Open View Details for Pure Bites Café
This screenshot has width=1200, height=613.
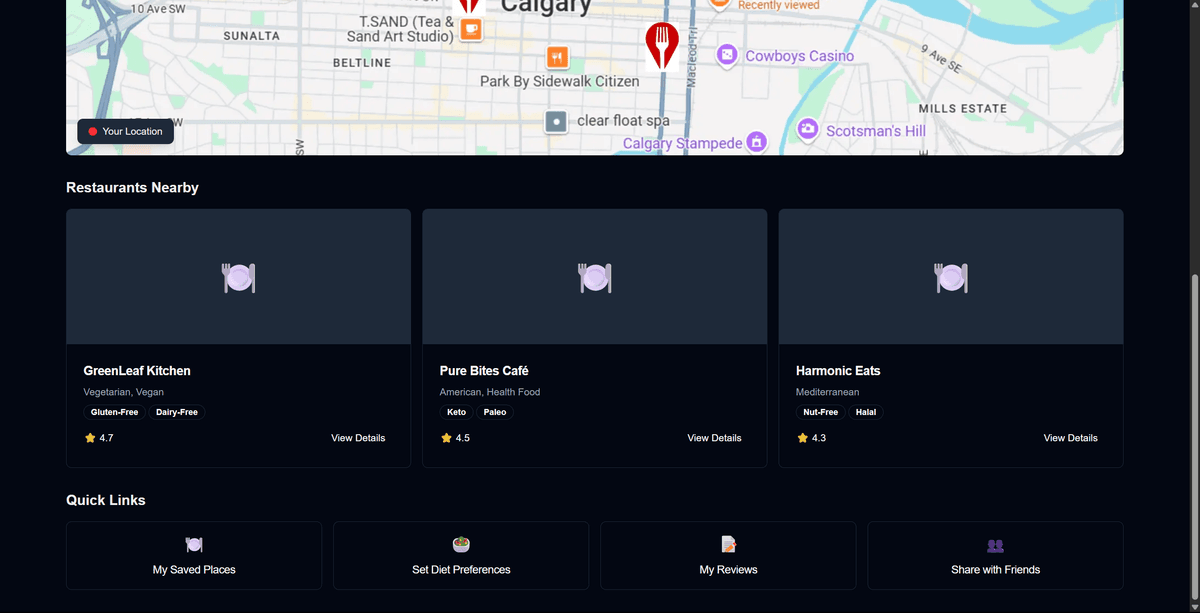point(714,437)
